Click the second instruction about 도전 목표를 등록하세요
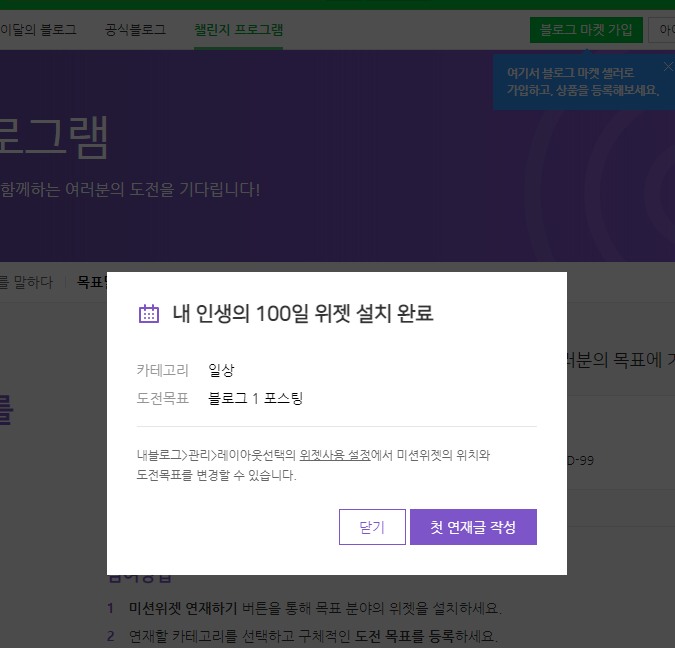This screenshot has height=648, width=675. coord(313,636)
